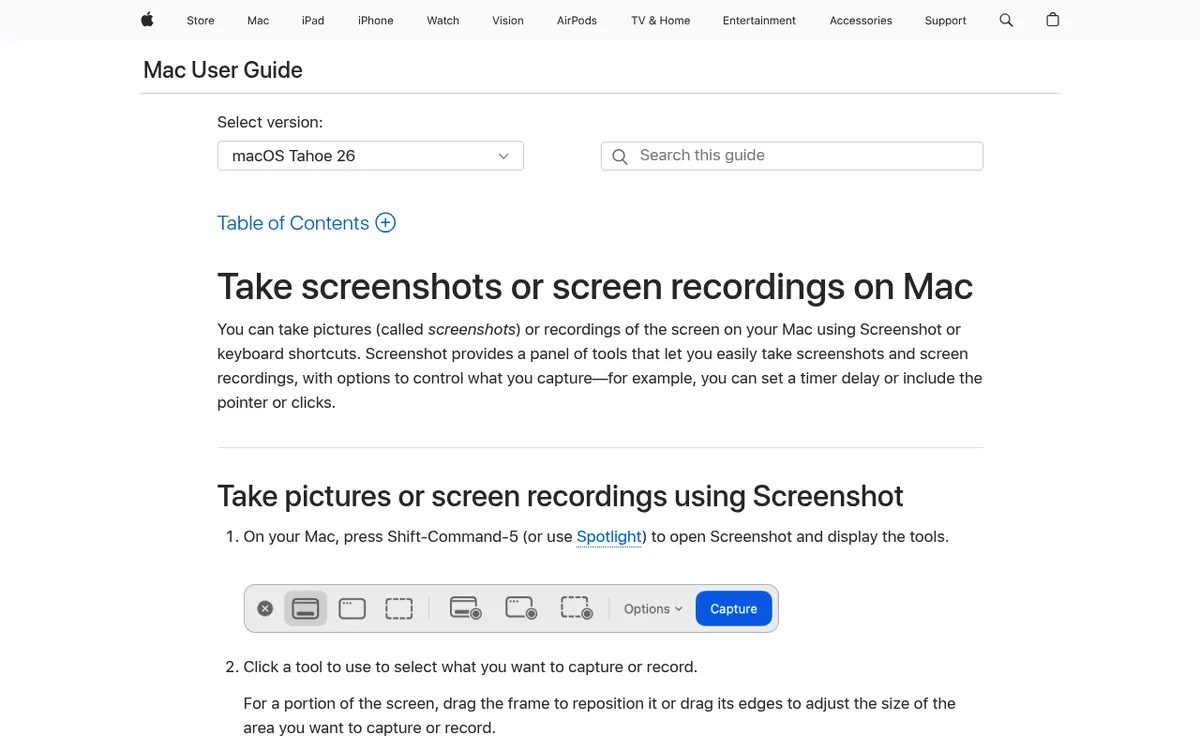1200x750 pixels.
Task: Follow the Spotlight link in step 1
Action: point(609,537)
